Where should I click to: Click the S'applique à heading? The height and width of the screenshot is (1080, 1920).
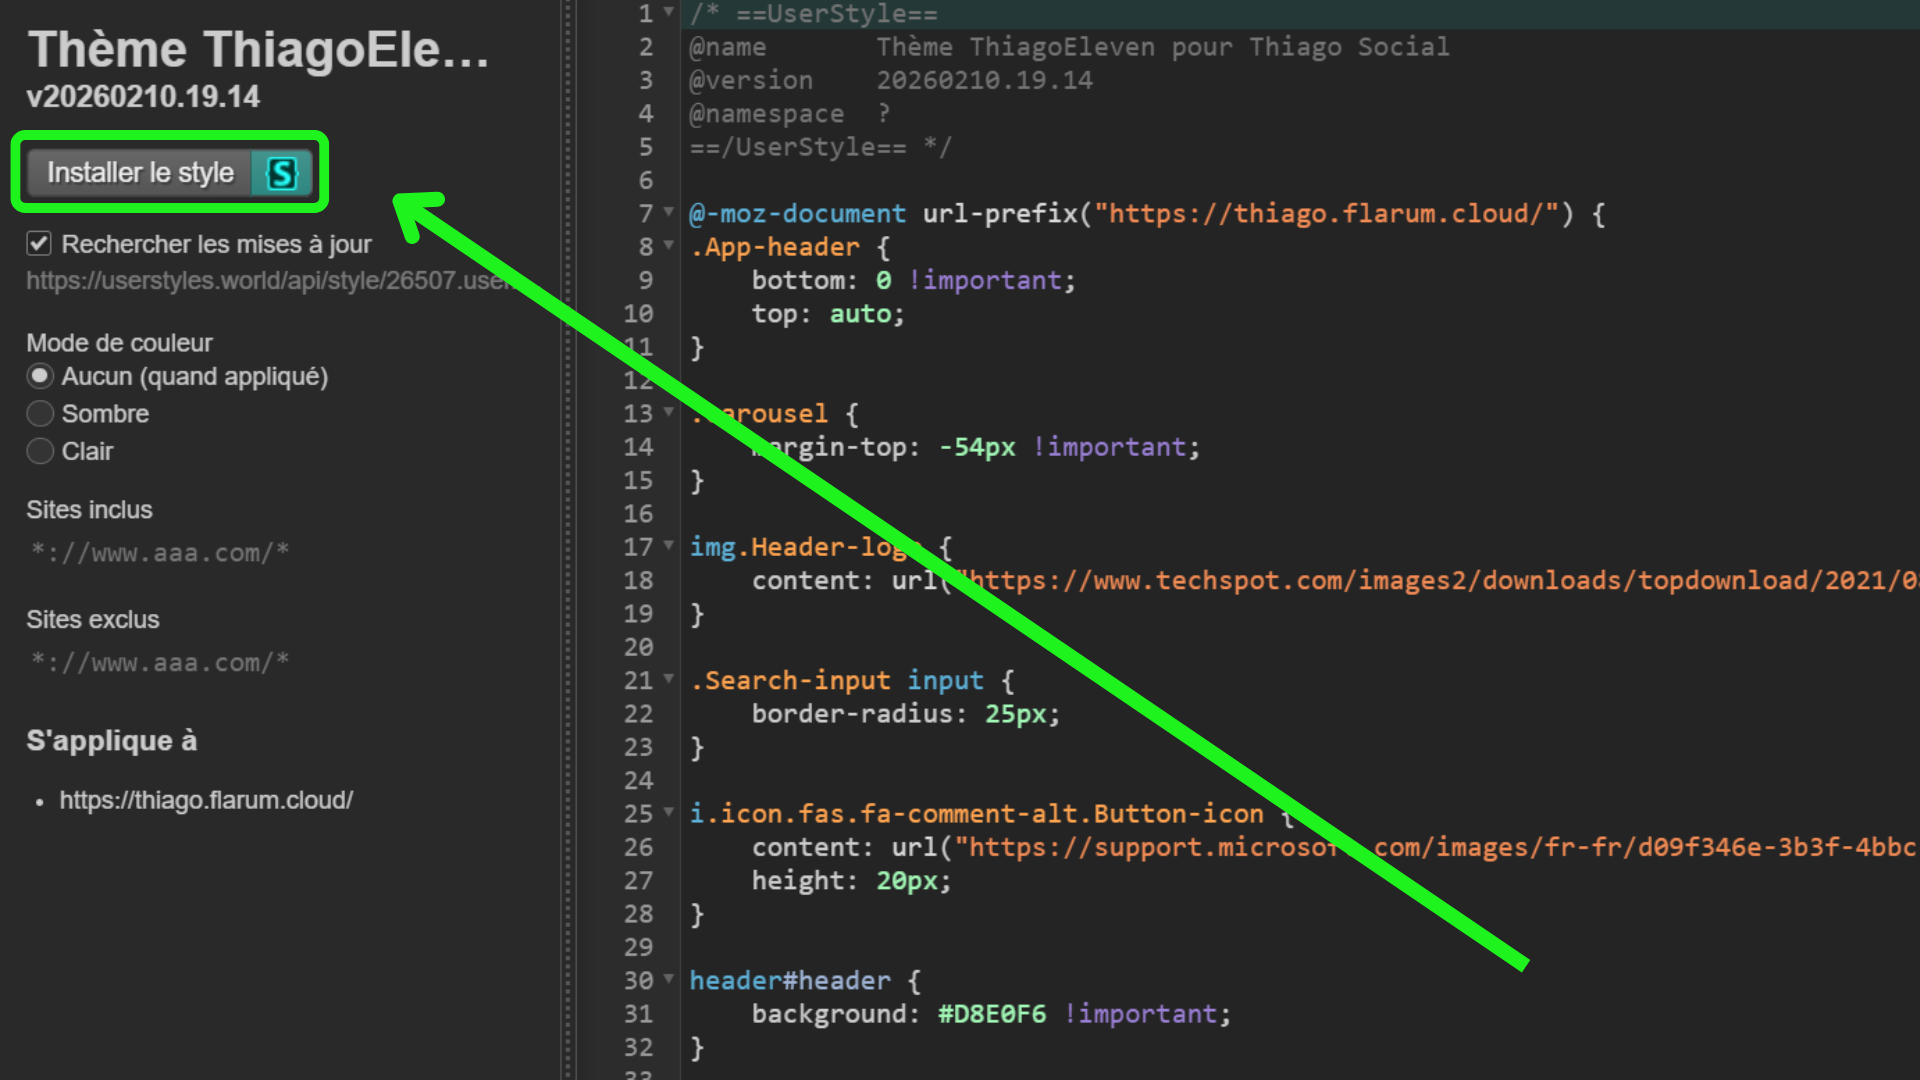coord(111,740)
